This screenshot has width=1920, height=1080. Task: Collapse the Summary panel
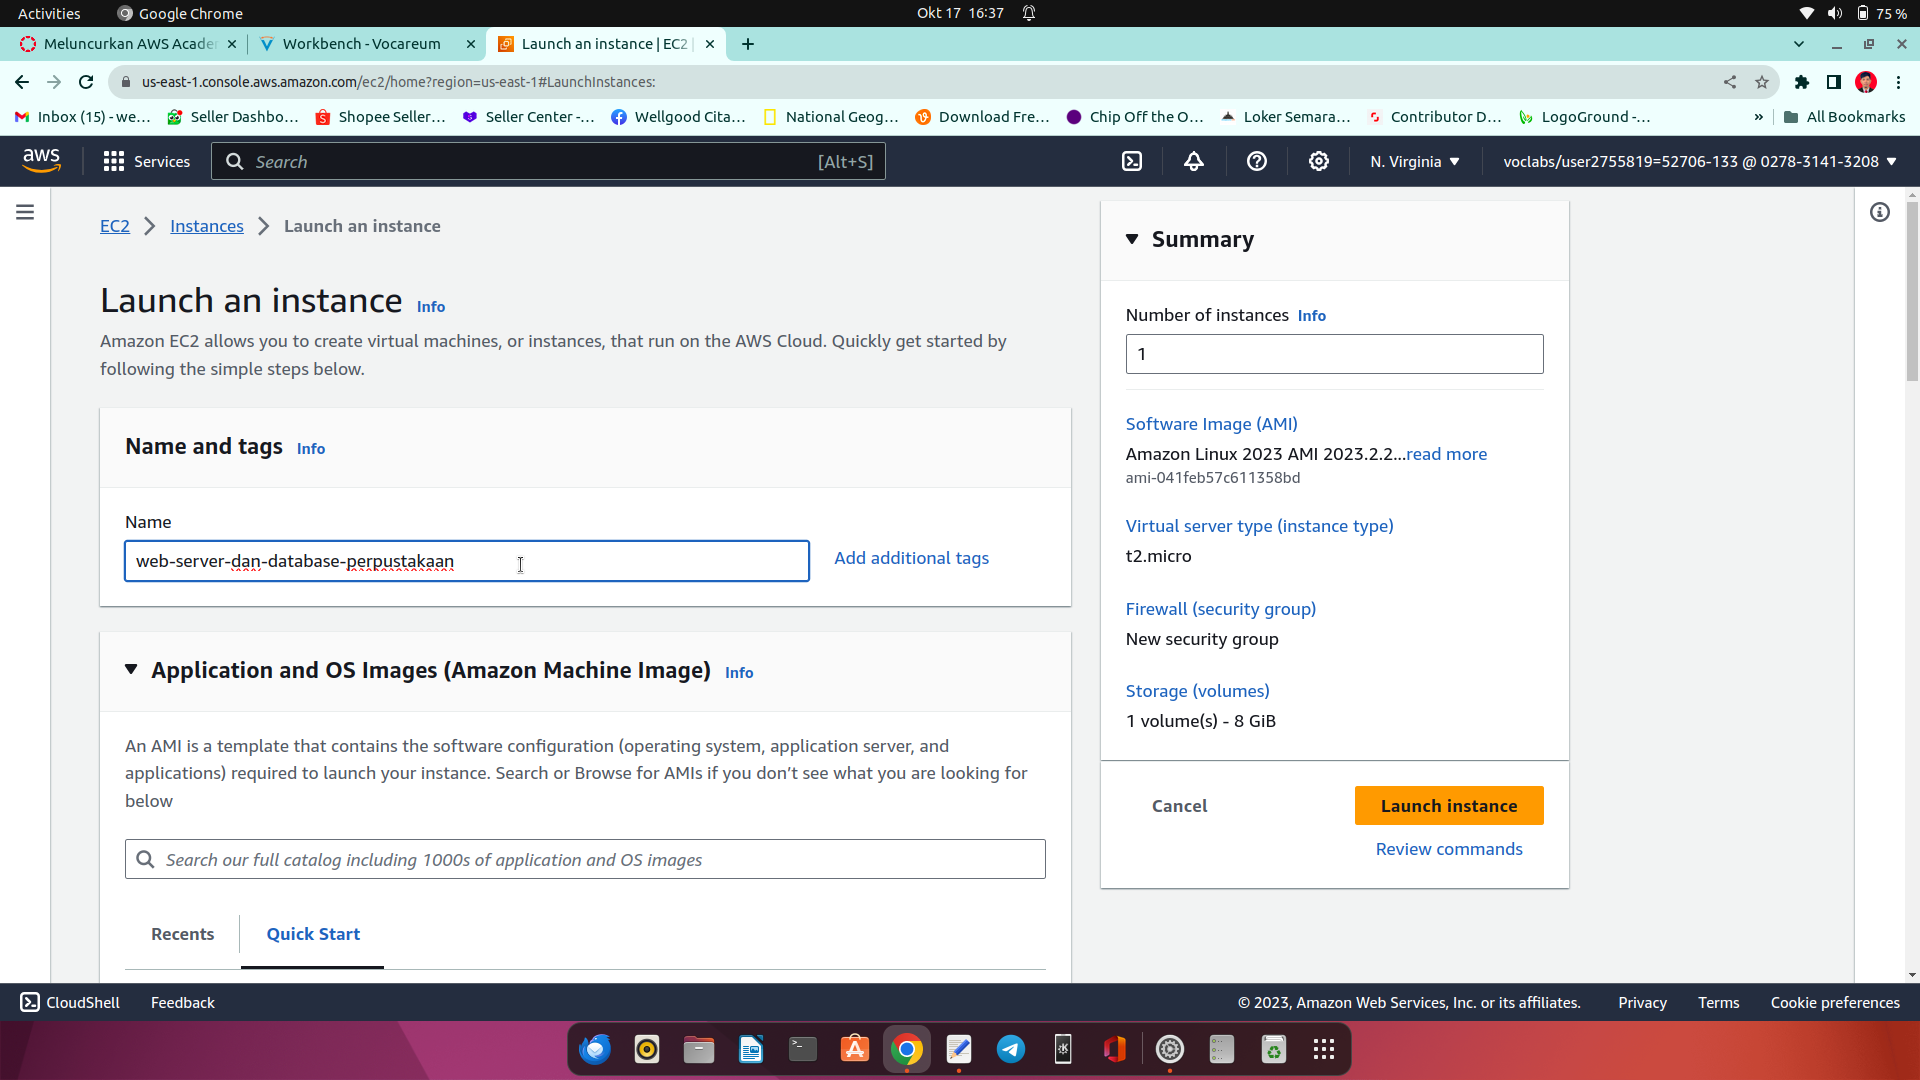click(x=1132, y=239)
